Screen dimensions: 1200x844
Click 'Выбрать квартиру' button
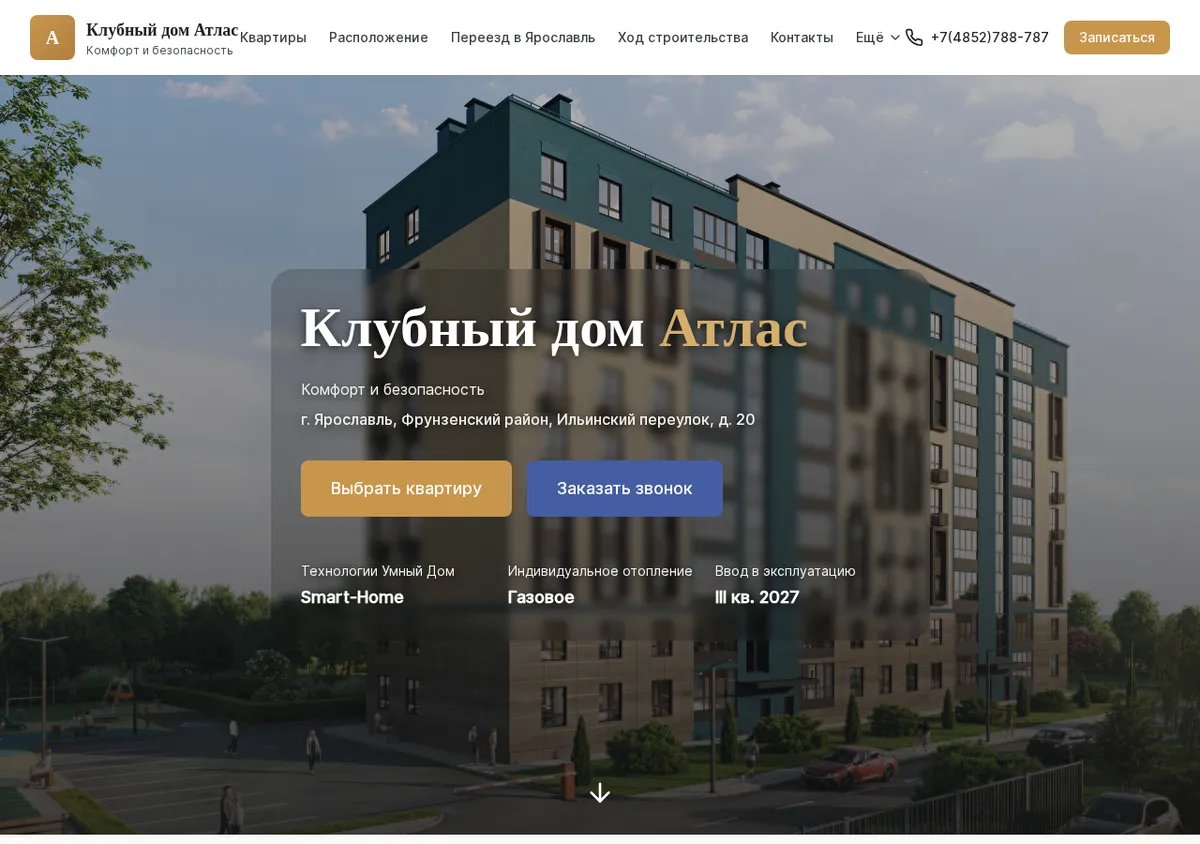point(406,488)
